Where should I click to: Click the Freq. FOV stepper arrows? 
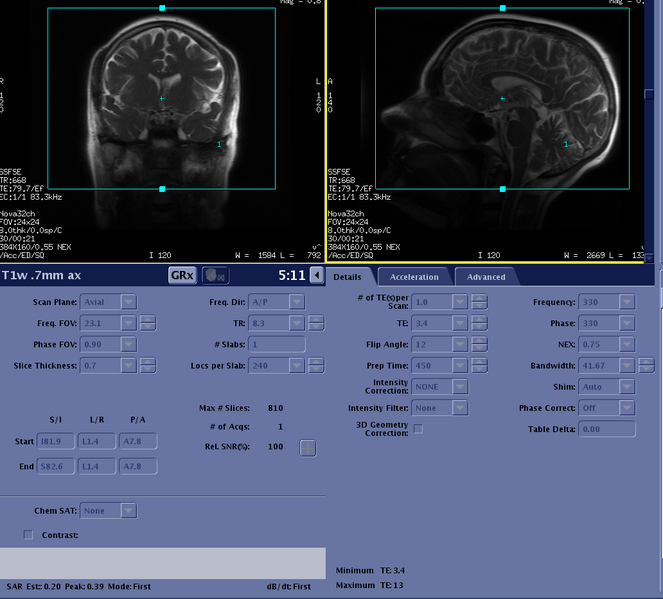pos(148,323)
